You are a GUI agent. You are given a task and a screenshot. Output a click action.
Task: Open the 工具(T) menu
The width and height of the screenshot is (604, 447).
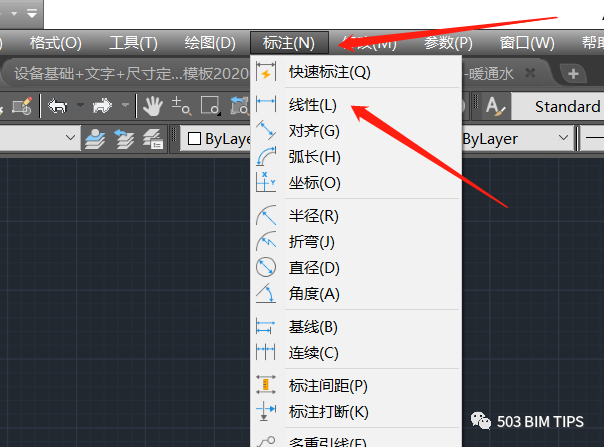coord(133,43)
